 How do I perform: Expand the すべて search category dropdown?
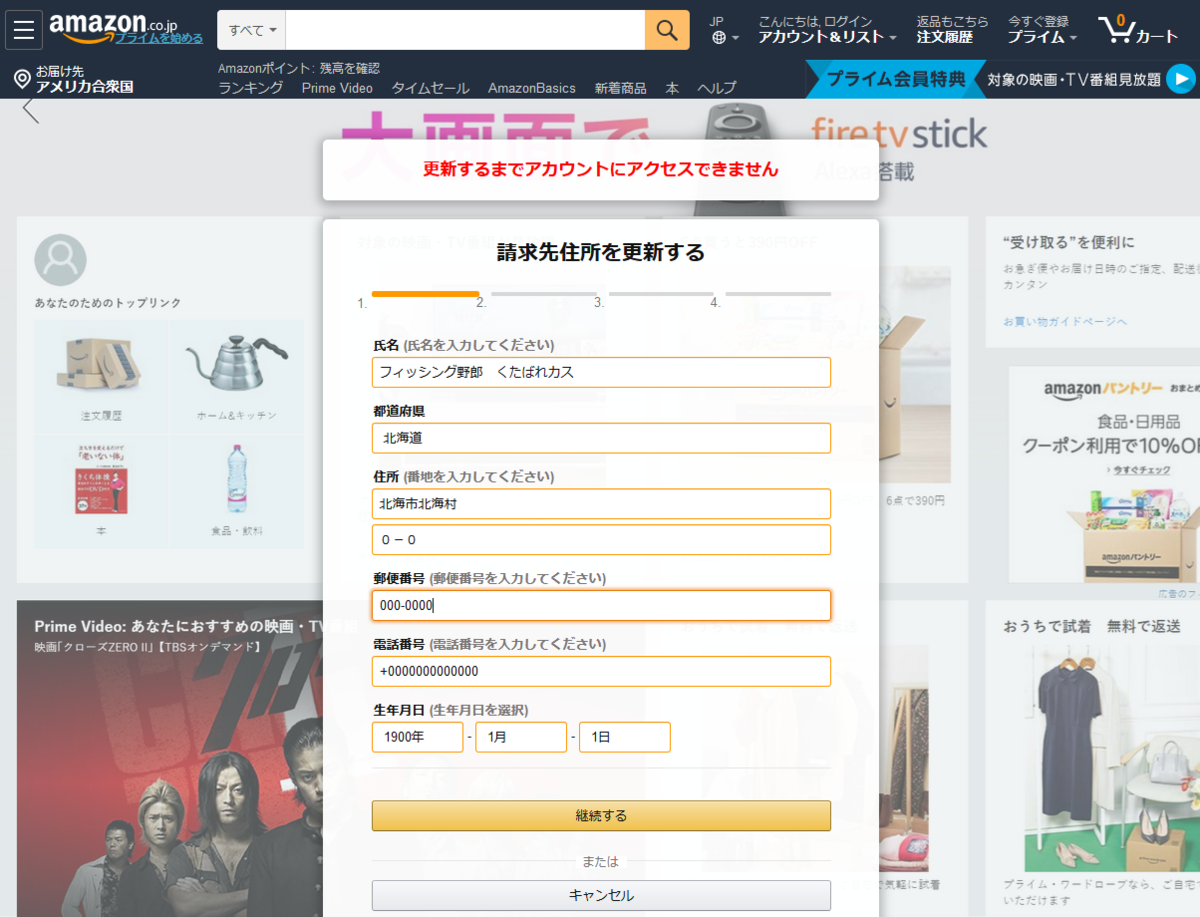point(252,30)
